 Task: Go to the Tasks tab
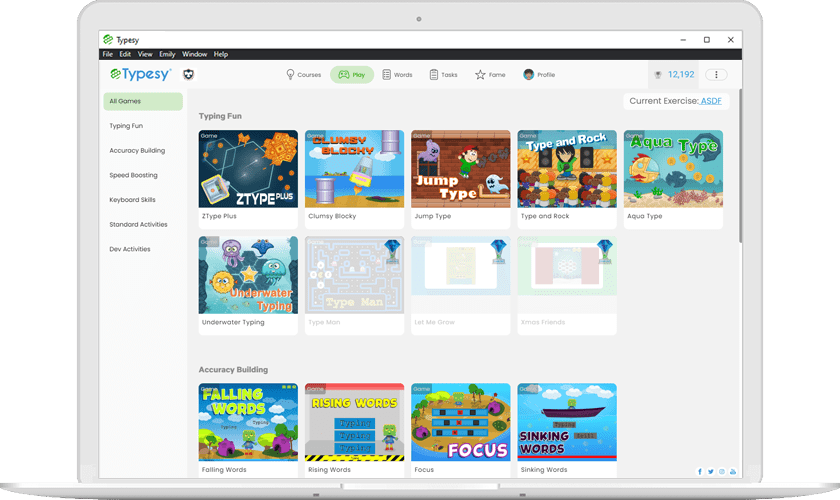[x=443, y=74]
